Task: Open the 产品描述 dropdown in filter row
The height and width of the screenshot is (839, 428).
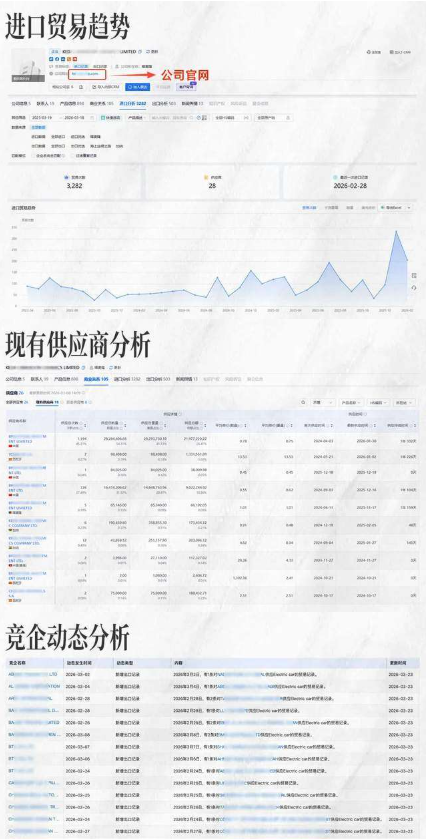Action: coord(136,117)
